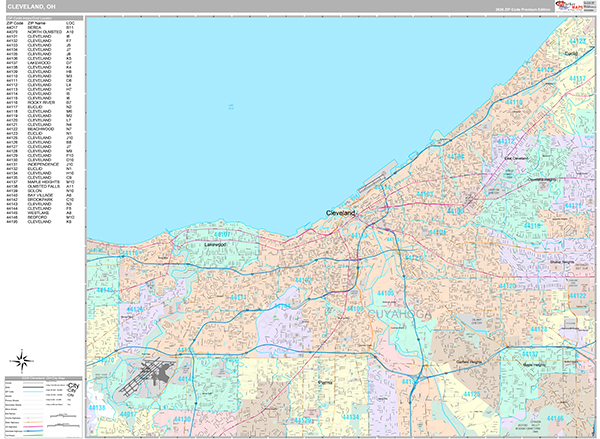Select the ROCKY RIVER index row
The width and height of the screenshot is (600, 439).
[40, 103]
